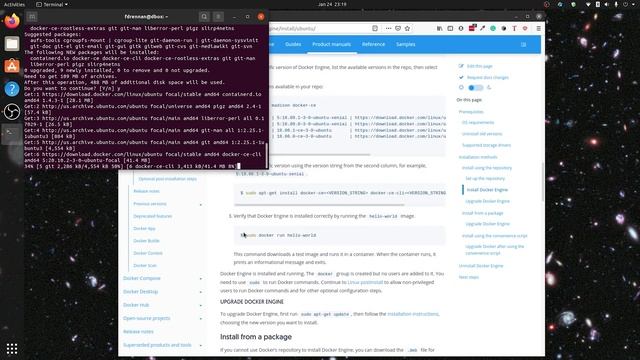Go to Install using the convenience script

coord(495,236)
